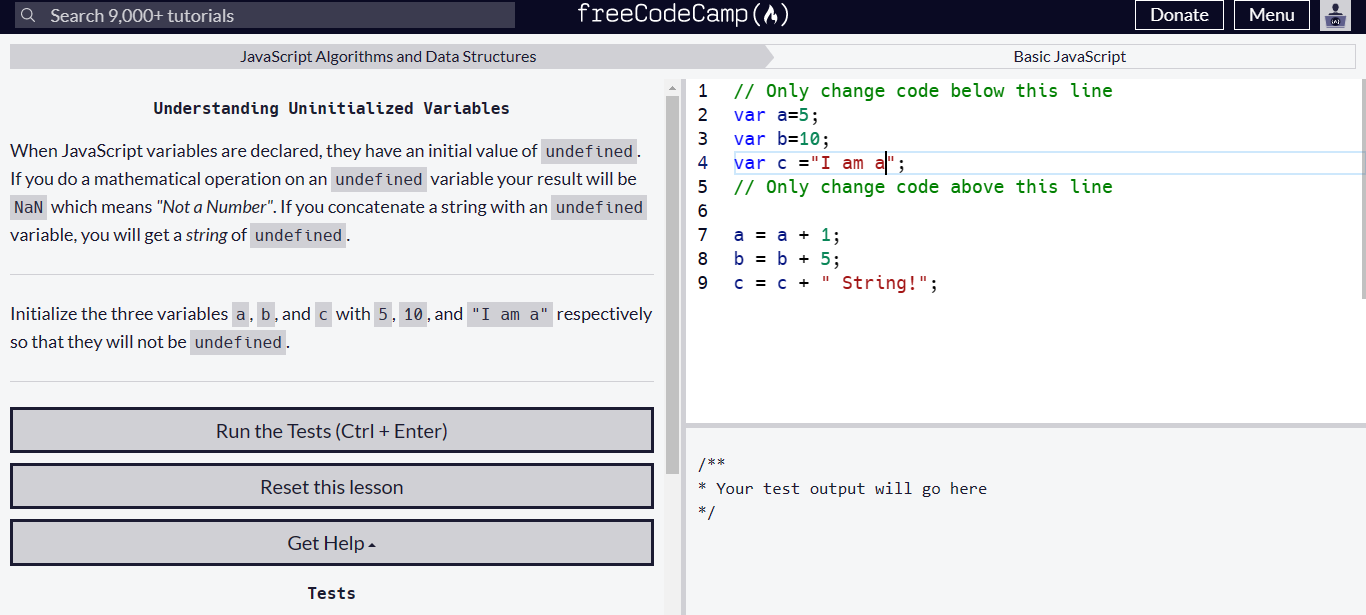Click the freeCodeCamp flame logo
Viewport: 1366px width, 615px height.
click(x=683, y=14)
